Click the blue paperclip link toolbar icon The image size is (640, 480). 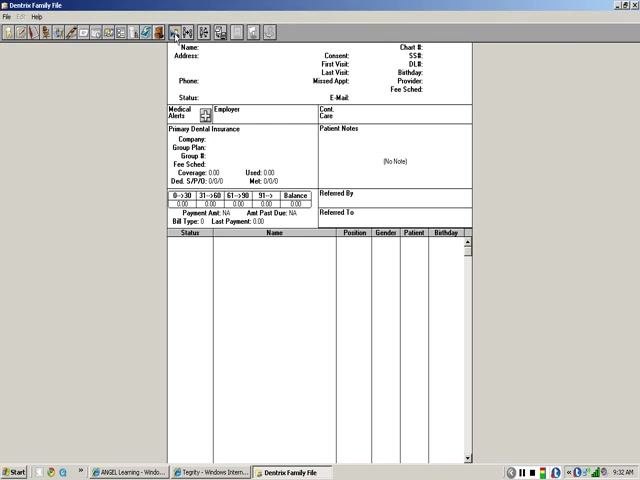pyautogui.click(x=146, y=32)
